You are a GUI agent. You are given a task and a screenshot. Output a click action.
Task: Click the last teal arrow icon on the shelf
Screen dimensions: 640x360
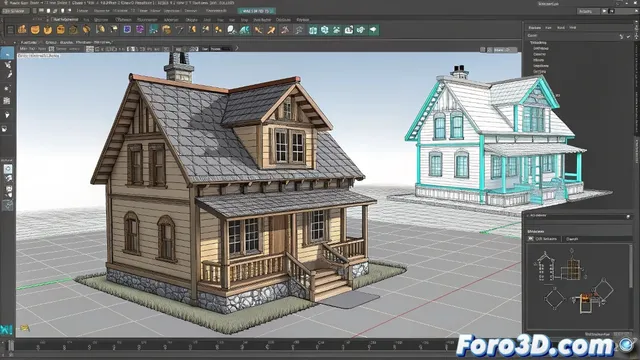373,30
